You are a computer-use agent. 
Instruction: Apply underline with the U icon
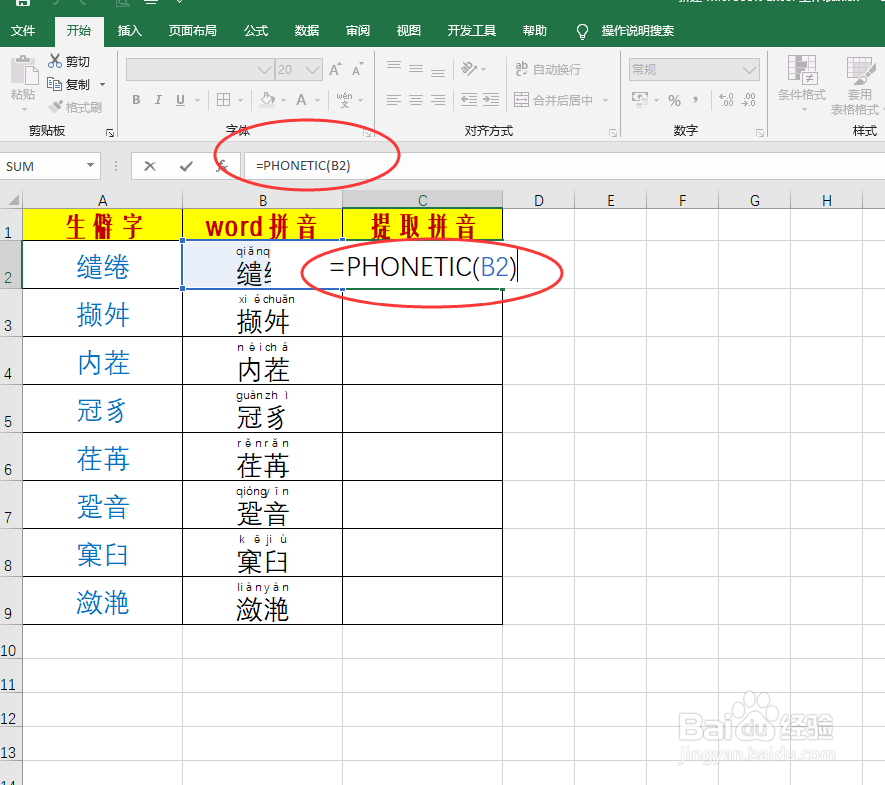tap(180, 100)
